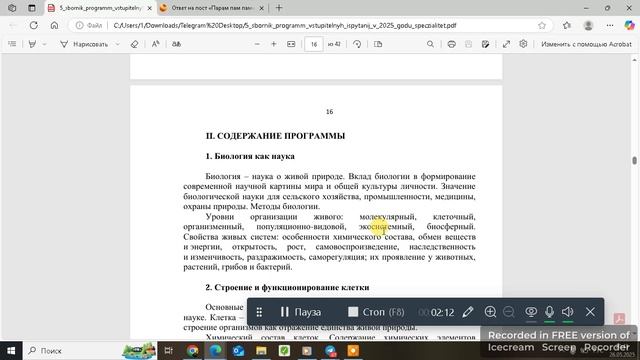Open Windows Task View
640x360 pixels.
(x=168, y=351)
